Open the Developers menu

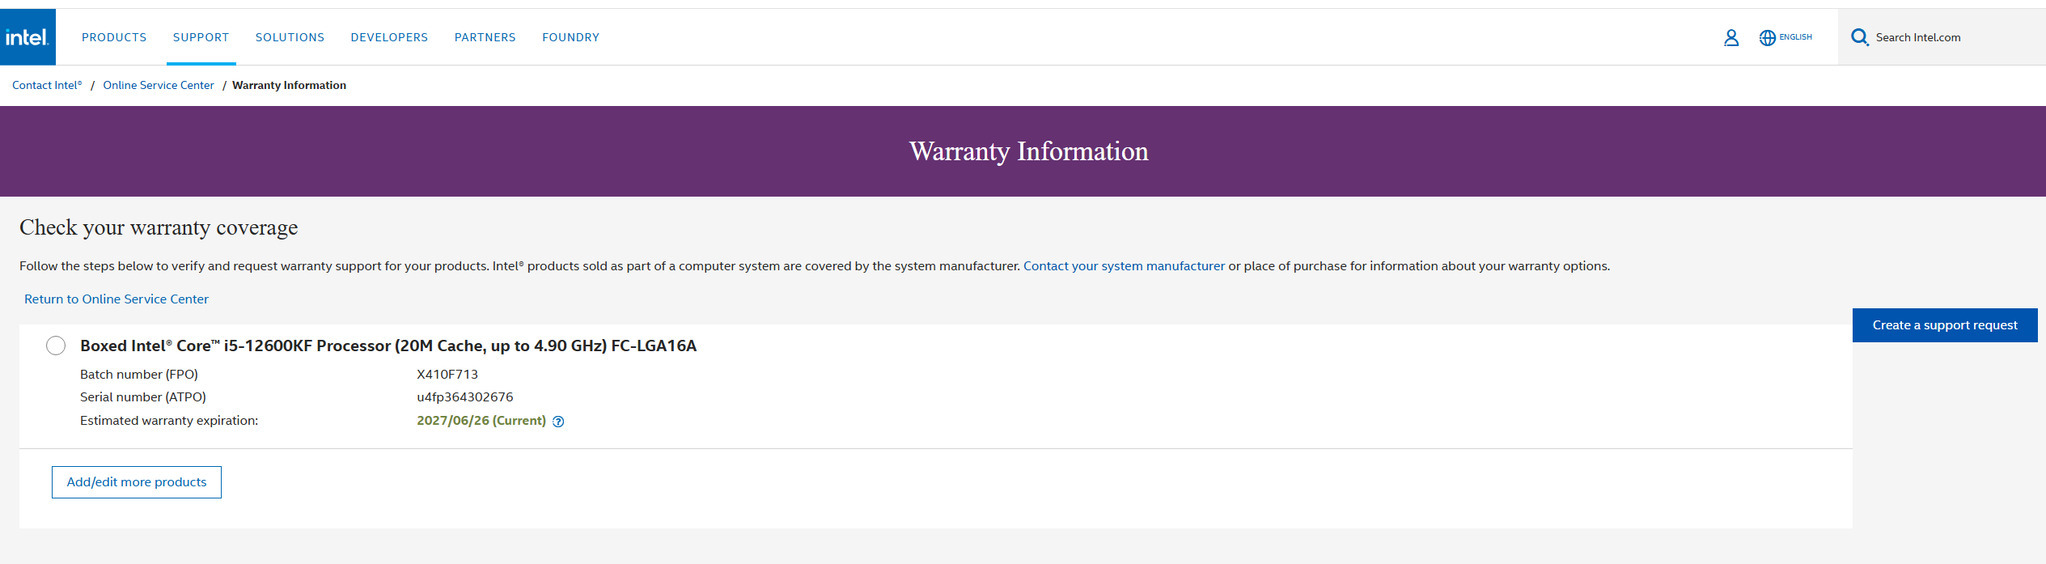[x=389, y=38]
